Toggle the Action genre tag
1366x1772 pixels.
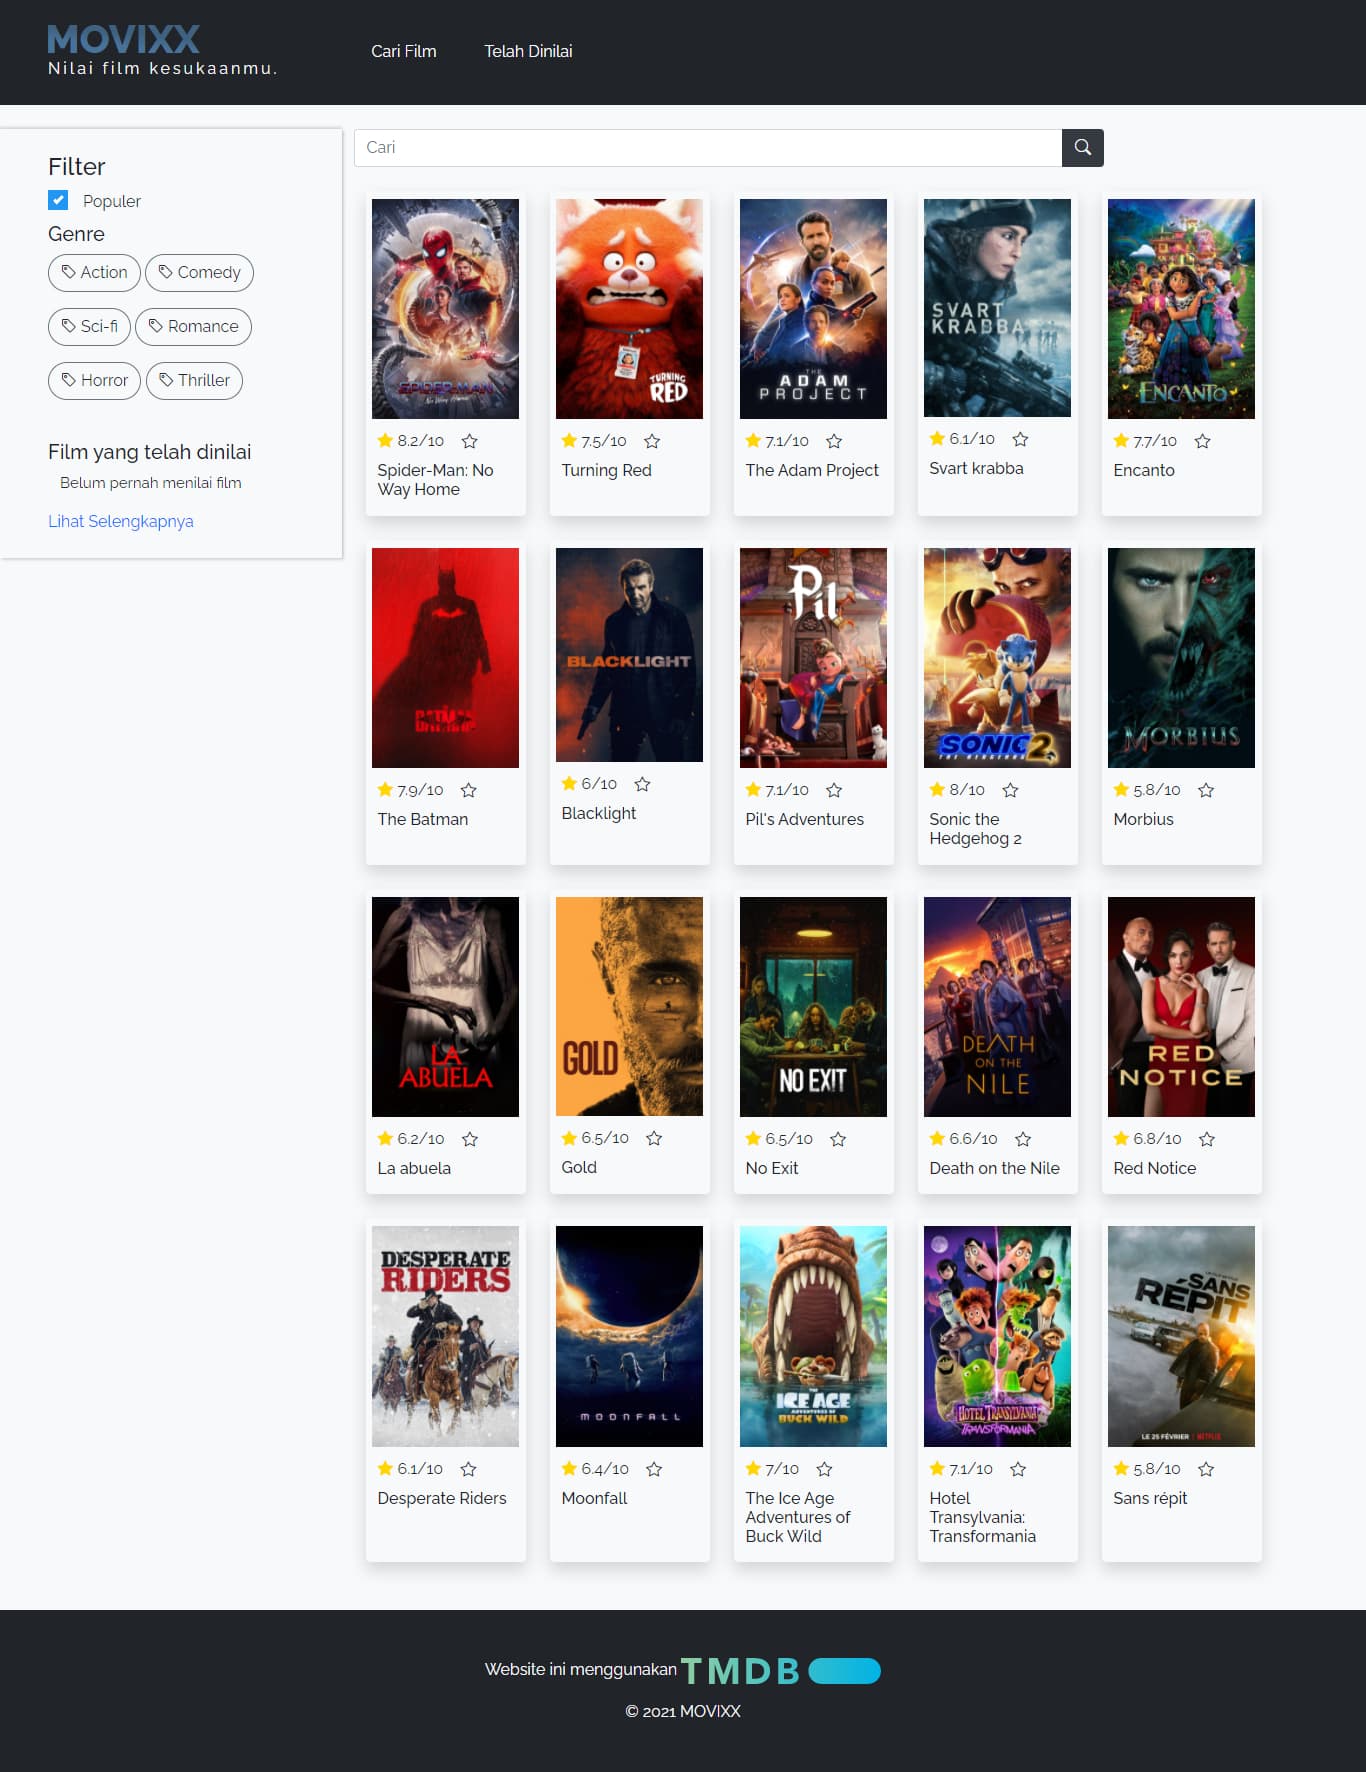coord(94,272)
